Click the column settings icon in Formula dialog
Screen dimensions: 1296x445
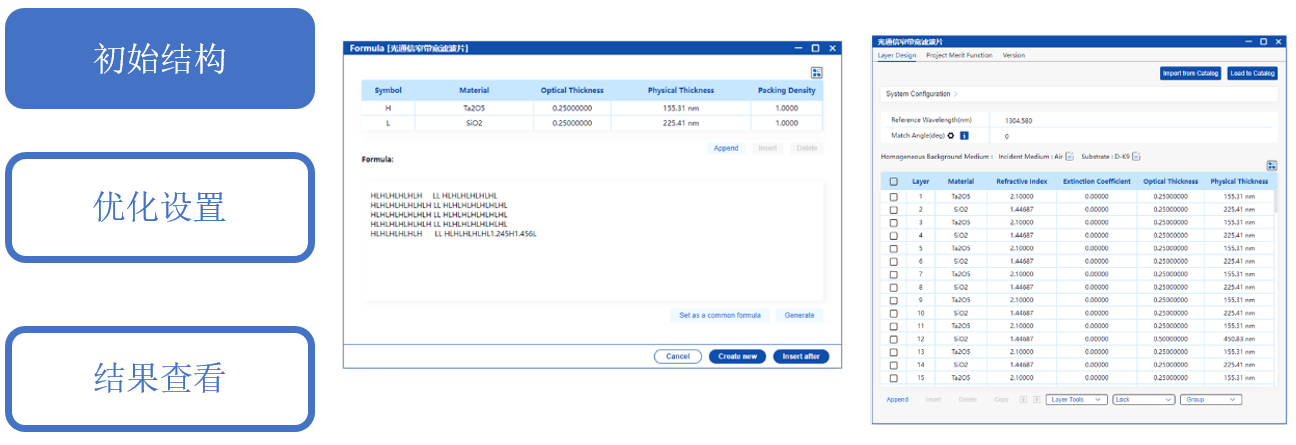pos(816,72)
